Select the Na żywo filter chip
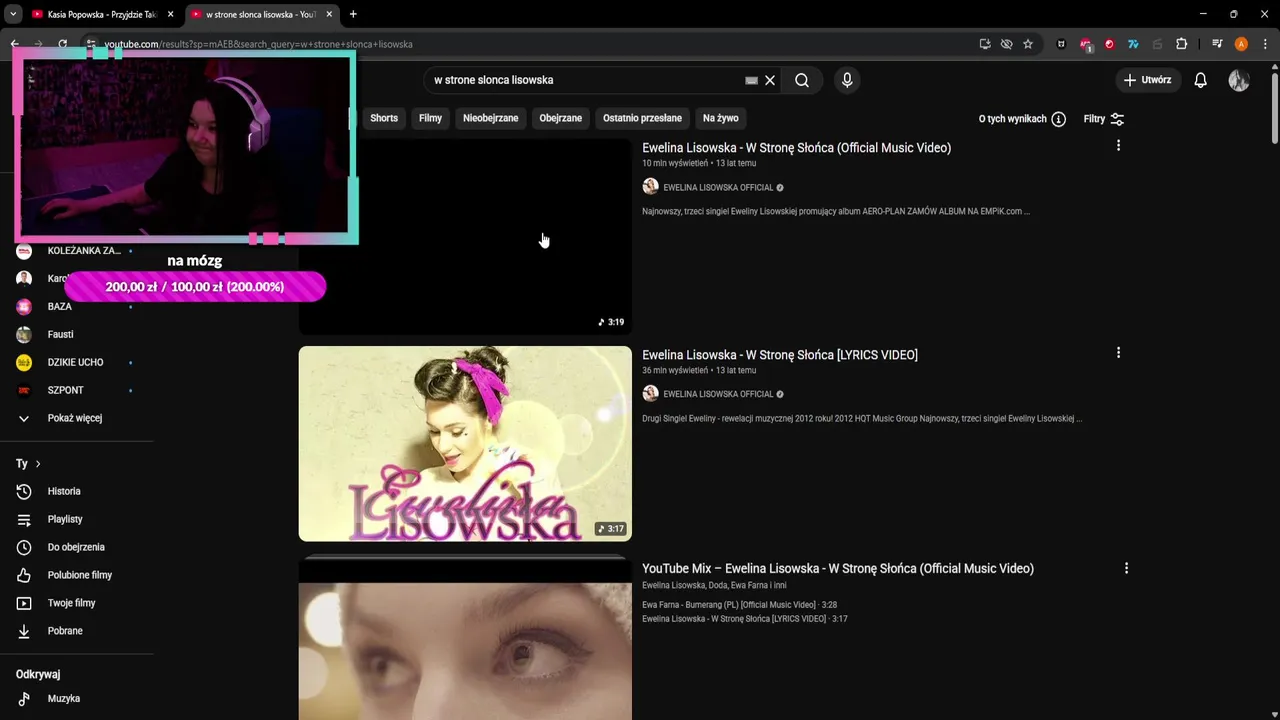The width and height of the screenshot is (1280, 720). click(x=721, y=118)
